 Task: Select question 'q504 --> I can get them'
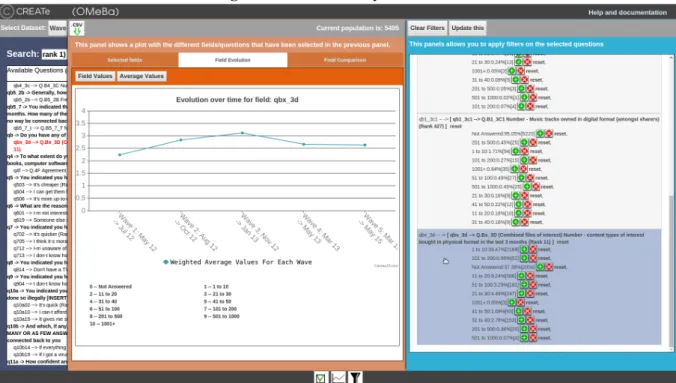pos(40,192)
